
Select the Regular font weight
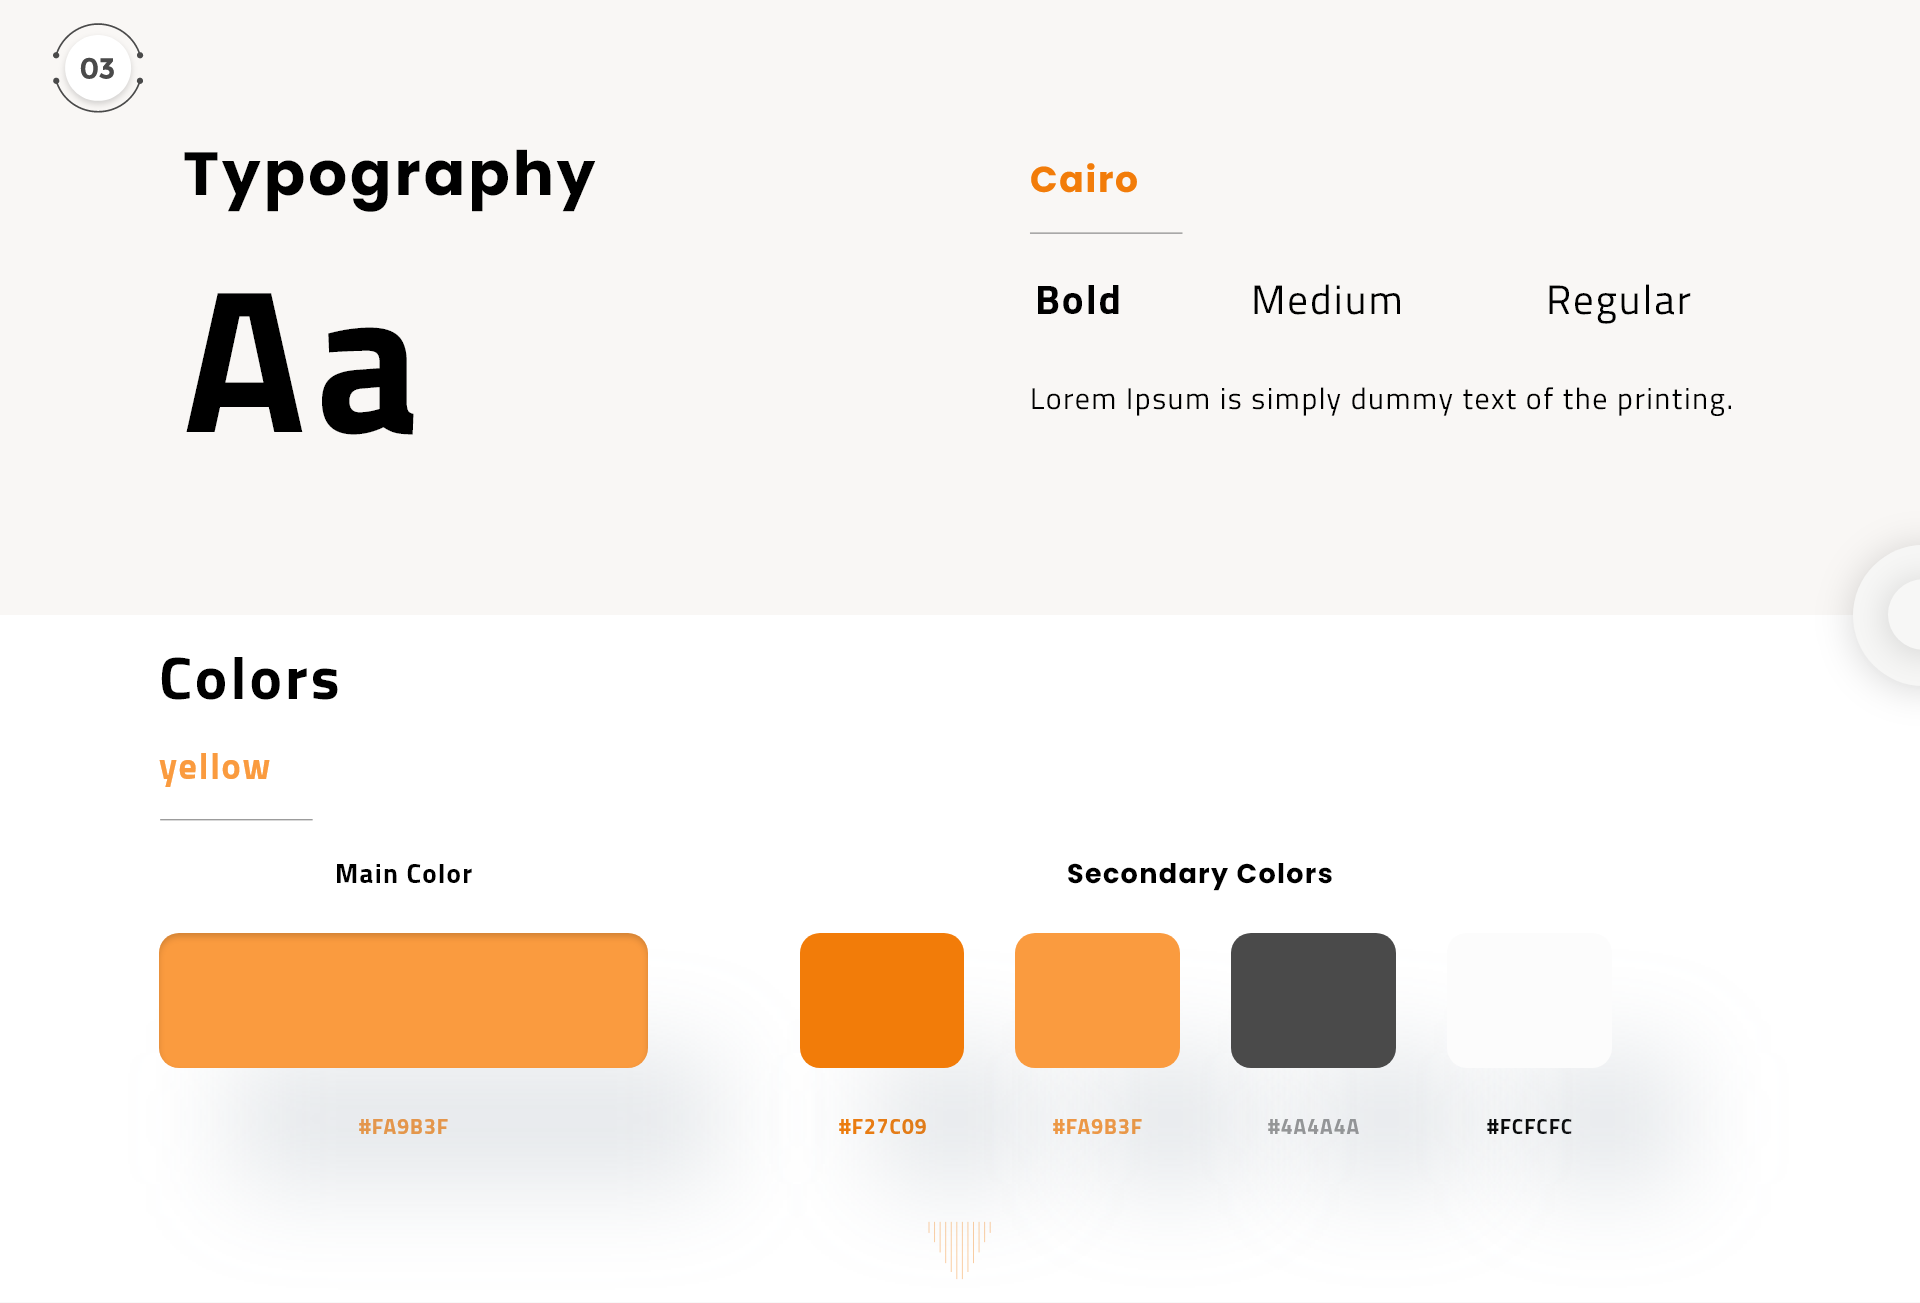coord(1618,302)
